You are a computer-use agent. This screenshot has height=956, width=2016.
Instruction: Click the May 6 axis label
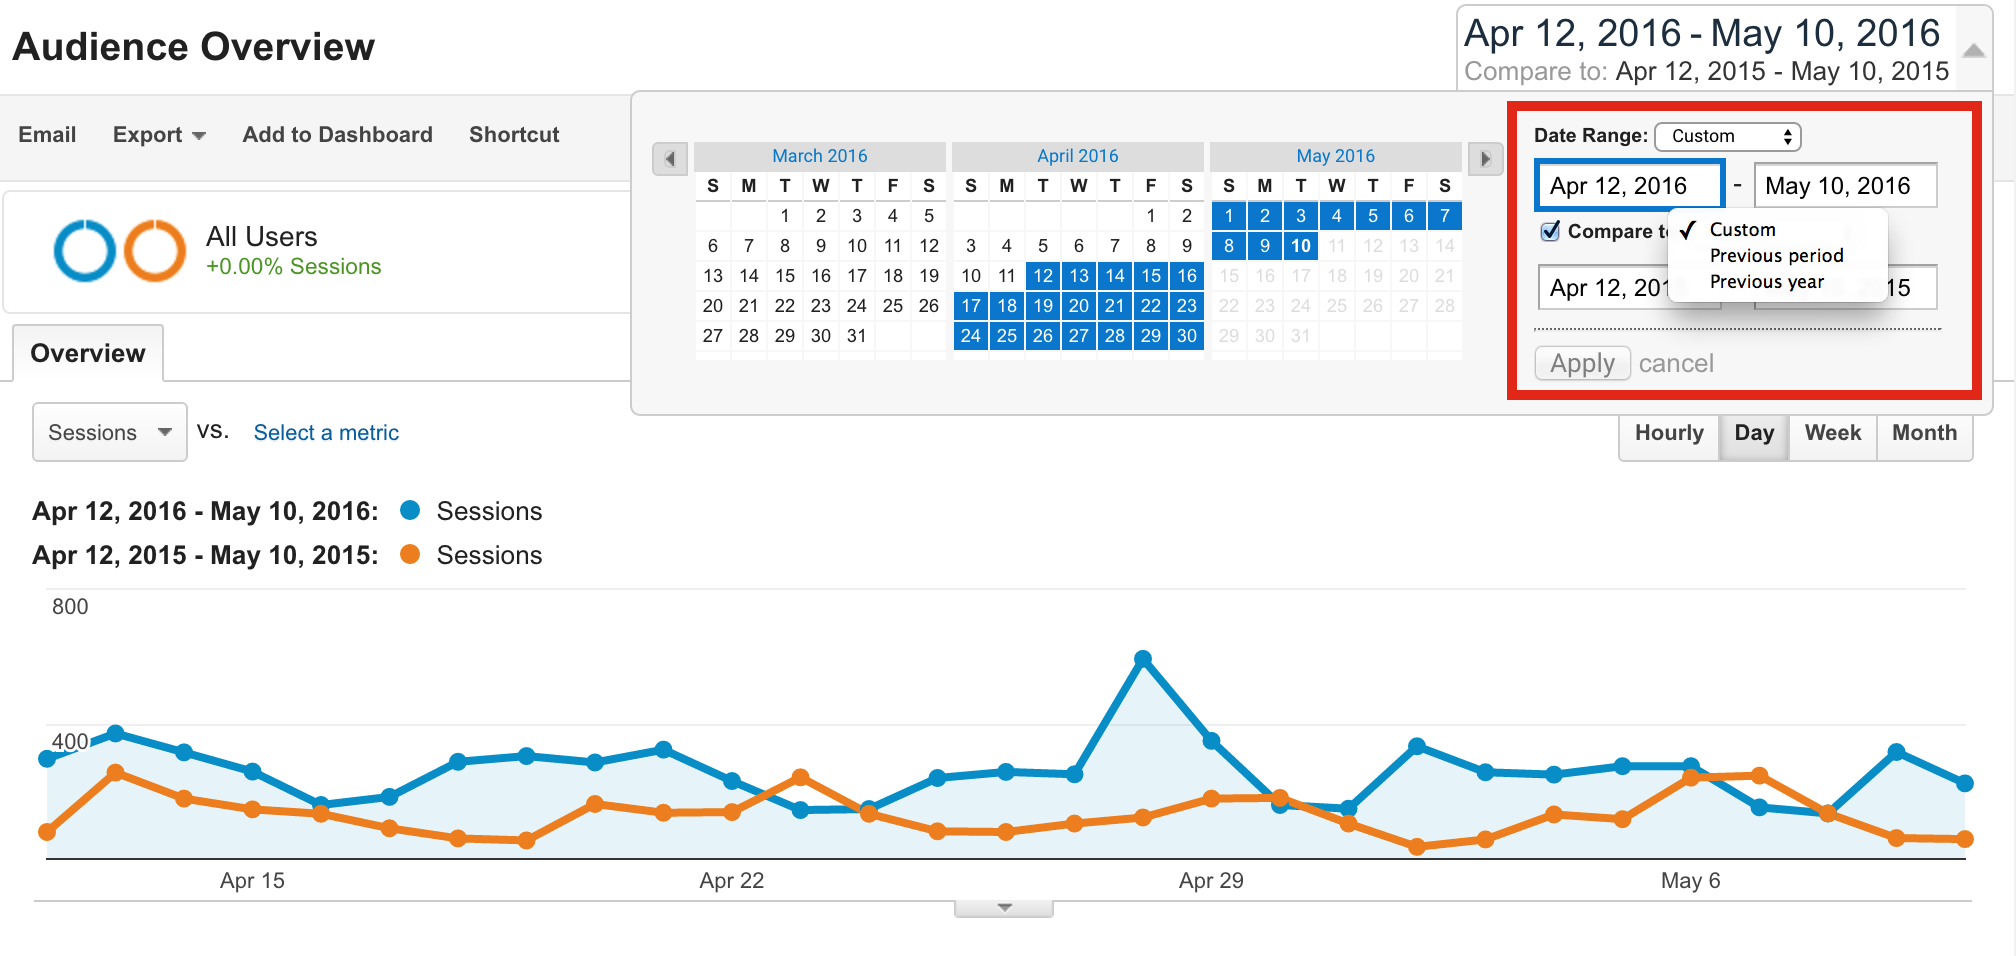click(x=1691, y=881)
